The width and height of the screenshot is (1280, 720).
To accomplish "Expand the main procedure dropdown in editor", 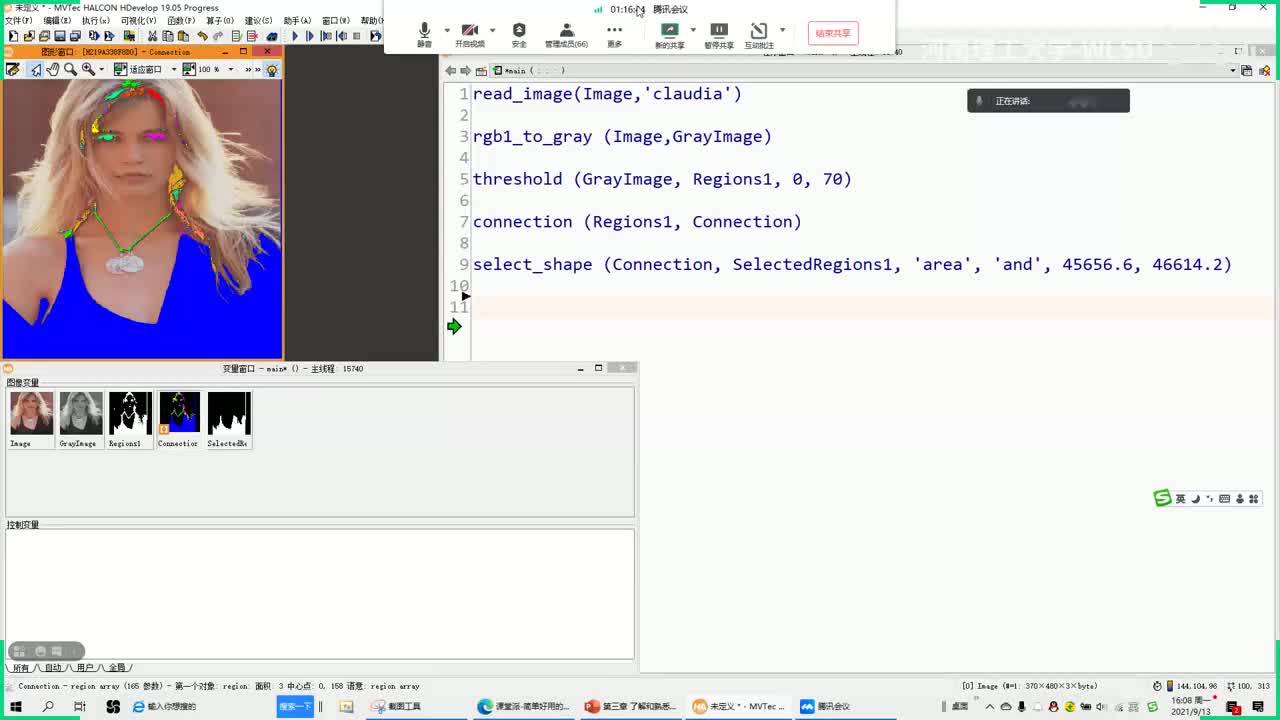I will pos(1232,71).
